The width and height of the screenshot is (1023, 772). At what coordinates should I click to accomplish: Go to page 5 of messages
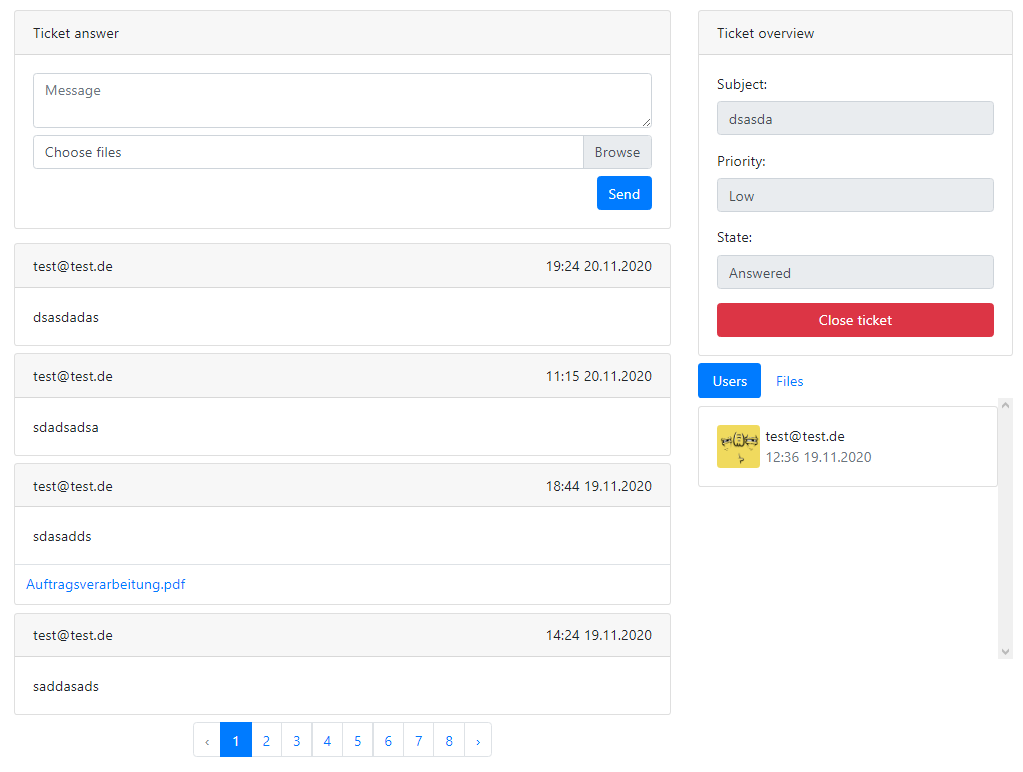point(358,740)
